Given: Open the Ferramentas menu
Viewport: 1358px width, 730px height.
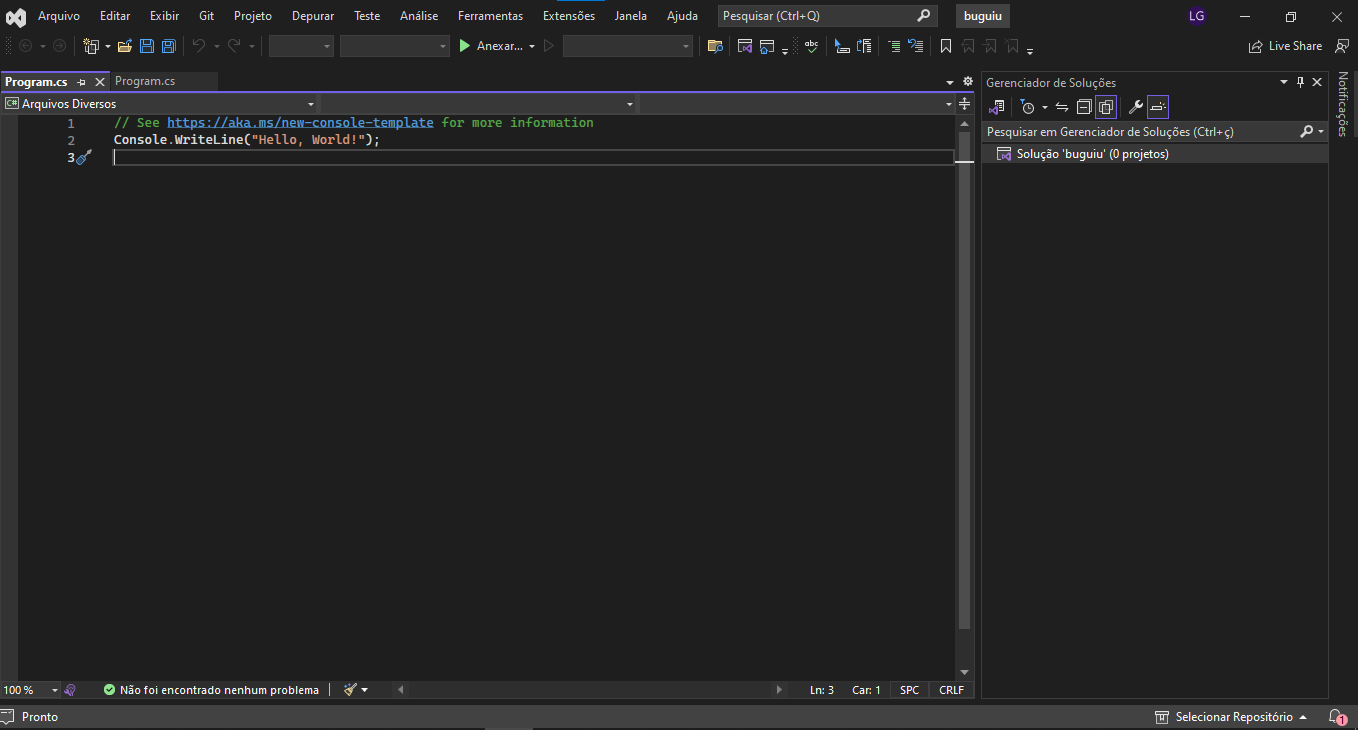Looking at the screenshot, I should pos(490,16).
